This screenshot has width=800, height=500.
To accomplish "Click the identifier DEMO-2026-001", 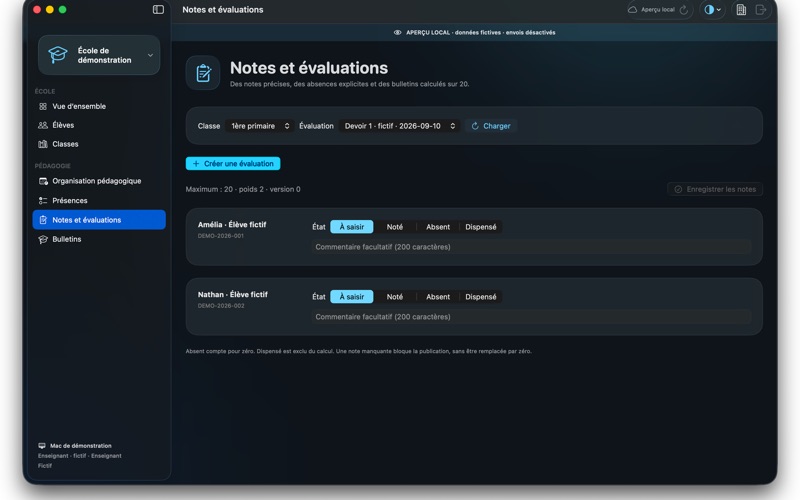I will (x=221, y=236).
